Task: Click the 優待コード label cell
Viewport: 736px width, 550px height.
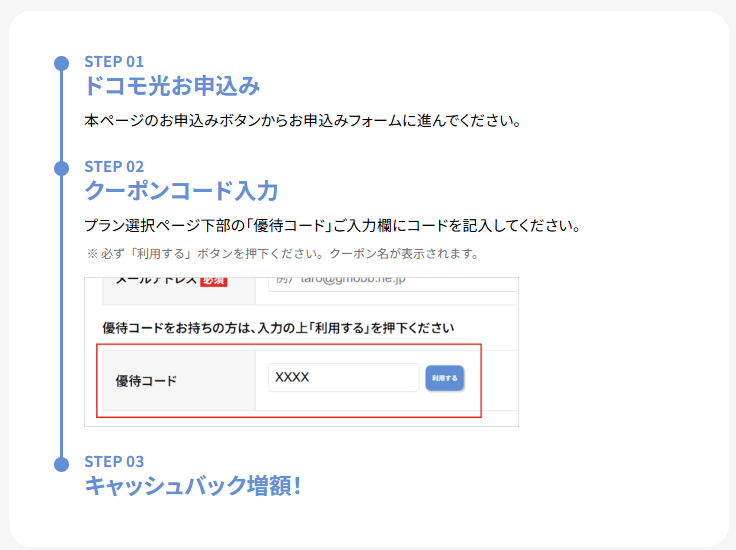Action: (x=179, y=381)
